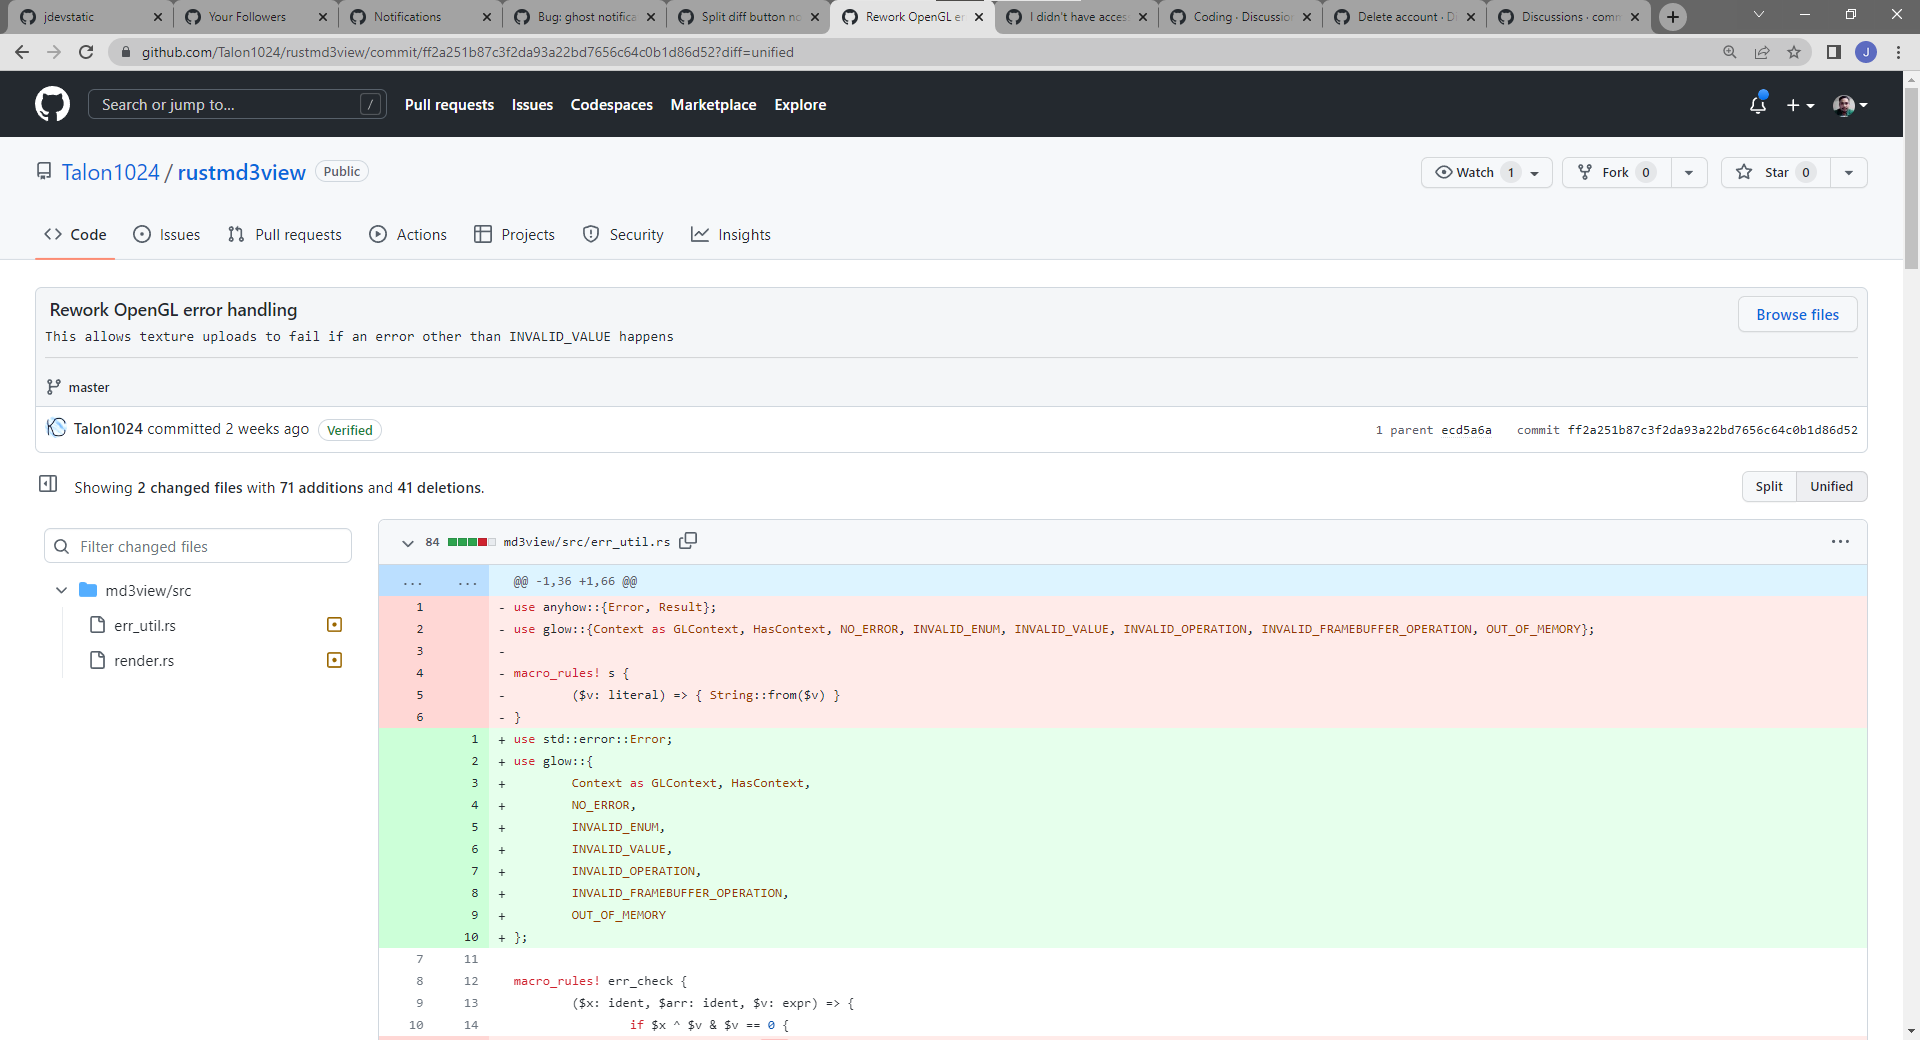Open GitHub notifications bell
Image resolution: width=1920 pixels, height=1040 pixels.
click(1758, 104)
